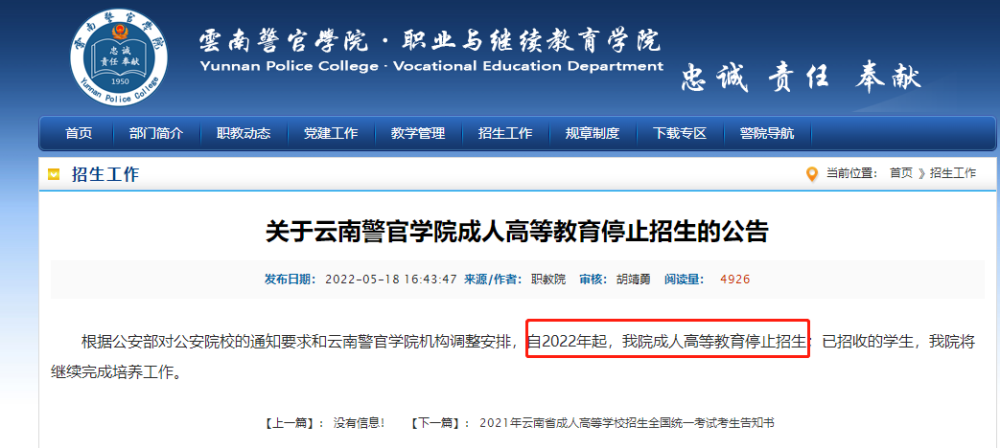Click the 当前位置 label
Screen dimensions: 1000x448
tap(852, 173)
